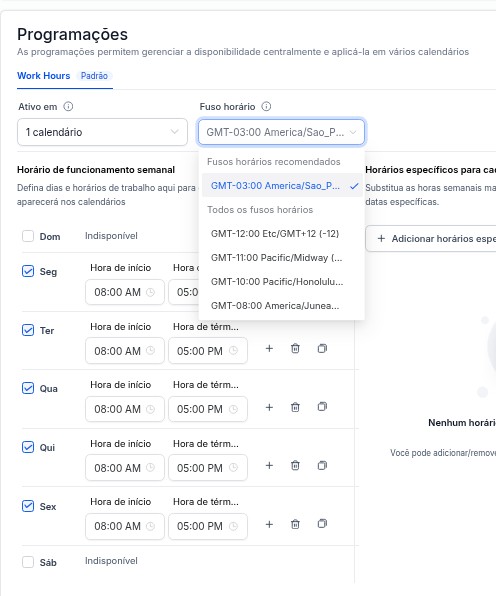Edit Qua start time 08:00 AM
Viewport: 496px width, 596px height.
pos(125,409)
